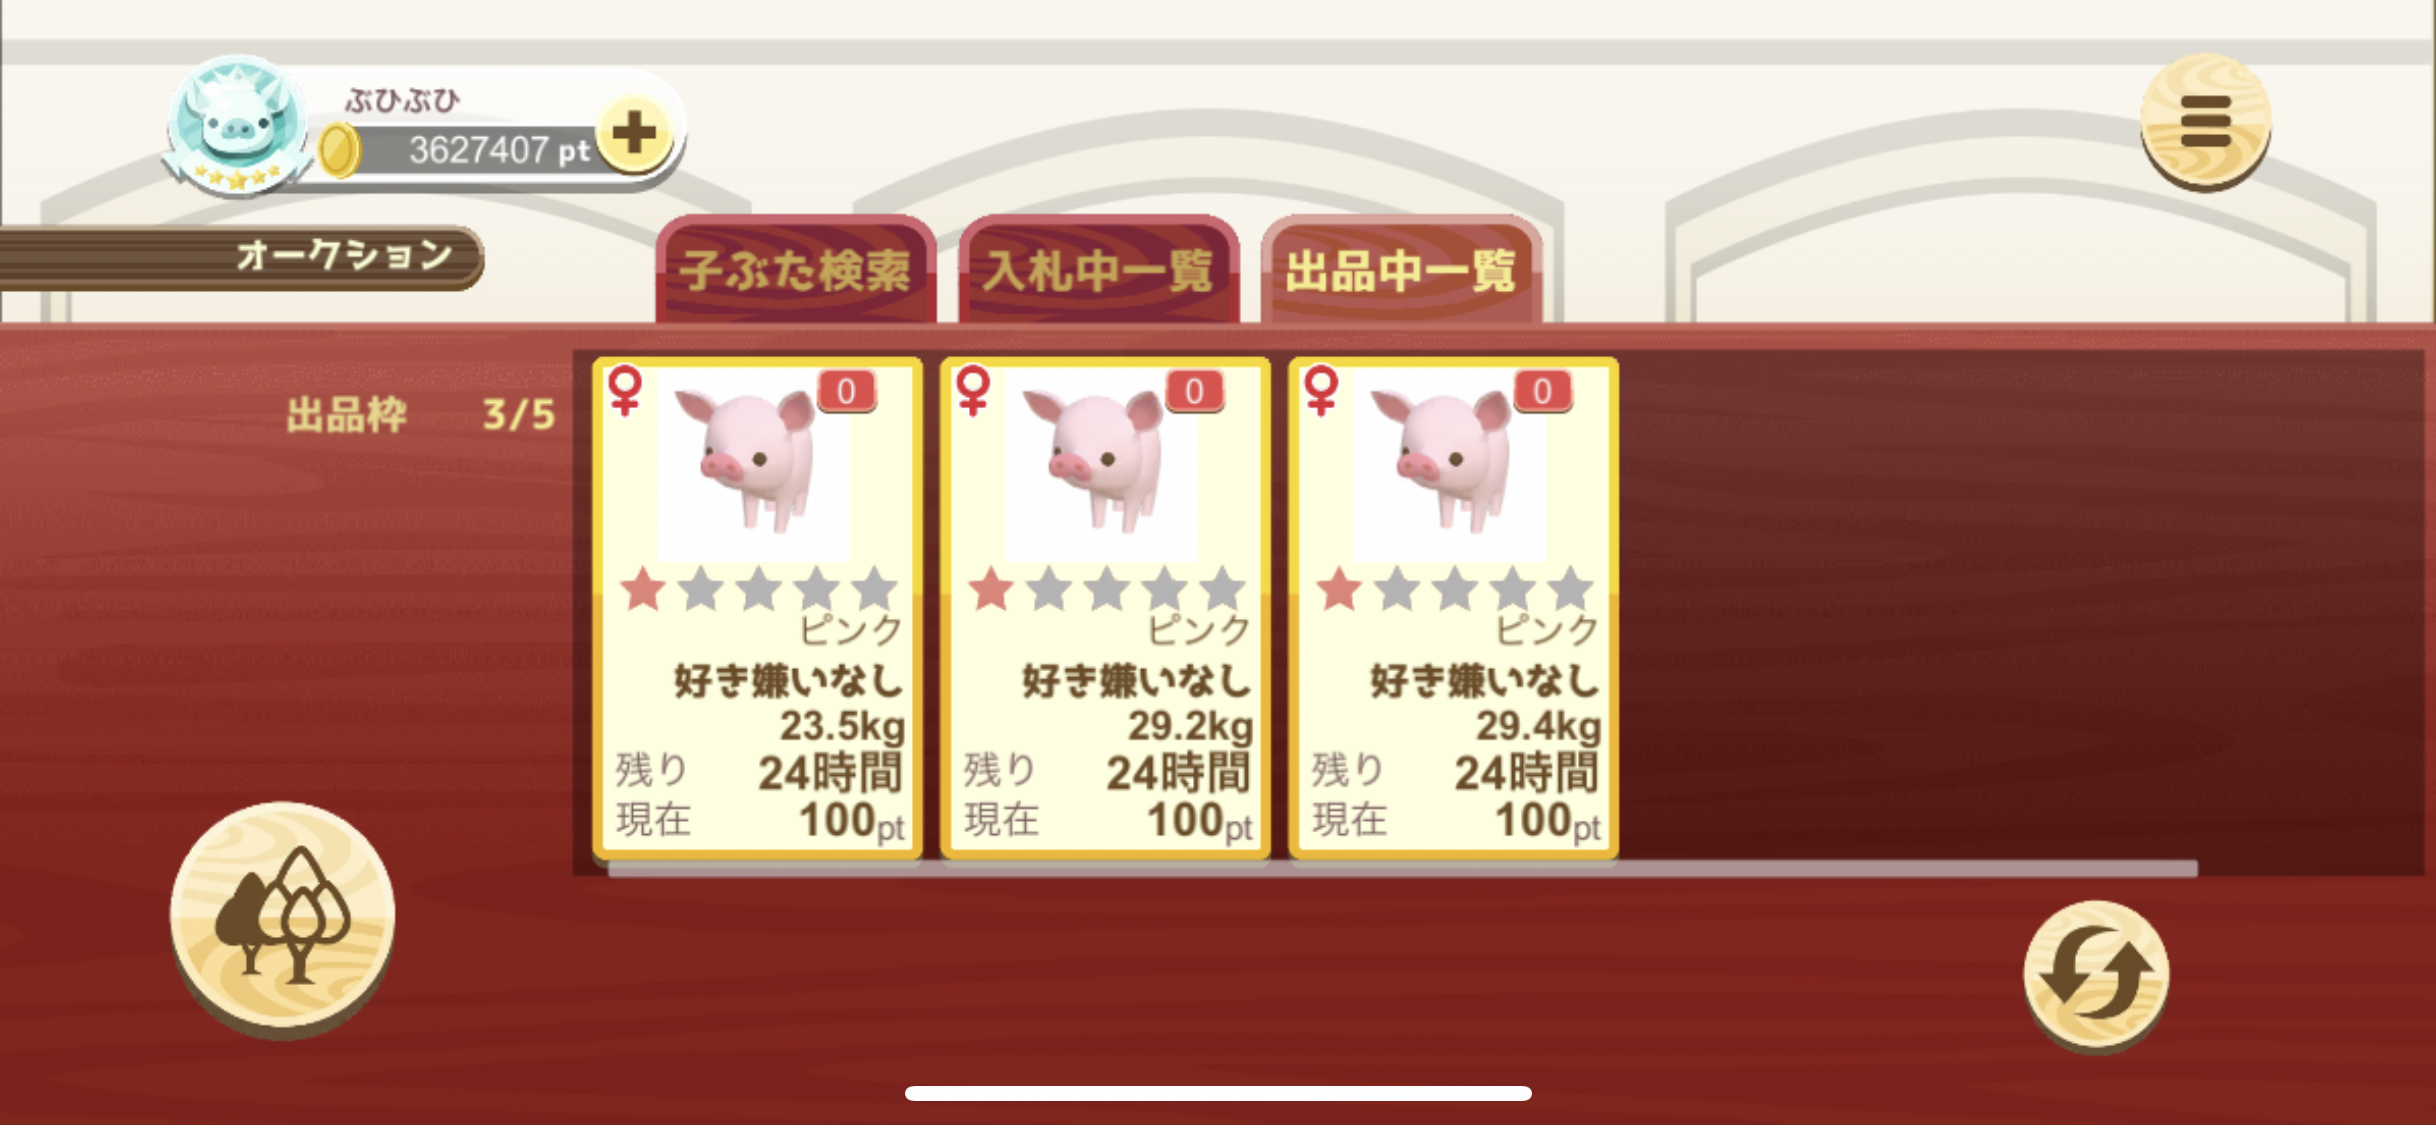Open the 29.2kg pink pig listing card

point(1106,607)
